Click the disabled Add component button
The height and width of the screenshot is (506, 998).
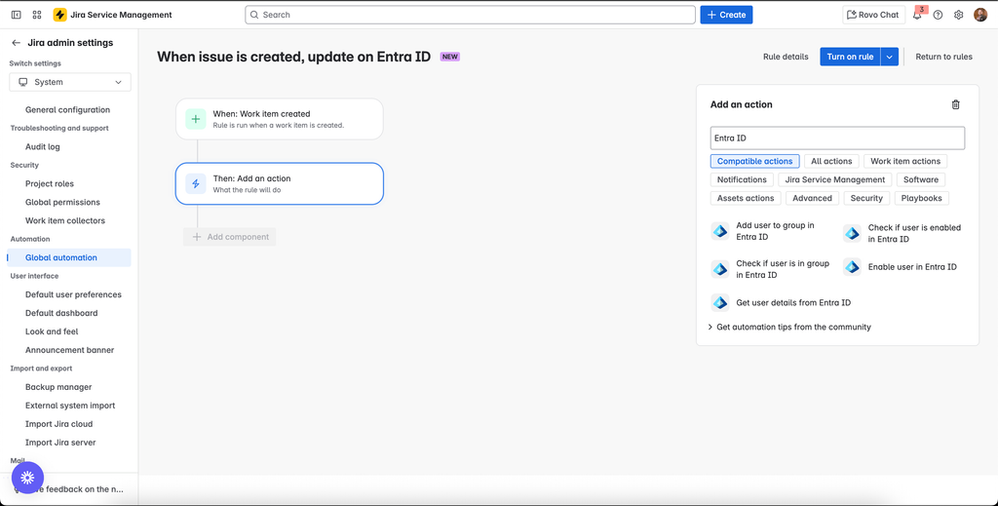pos(230,237)
